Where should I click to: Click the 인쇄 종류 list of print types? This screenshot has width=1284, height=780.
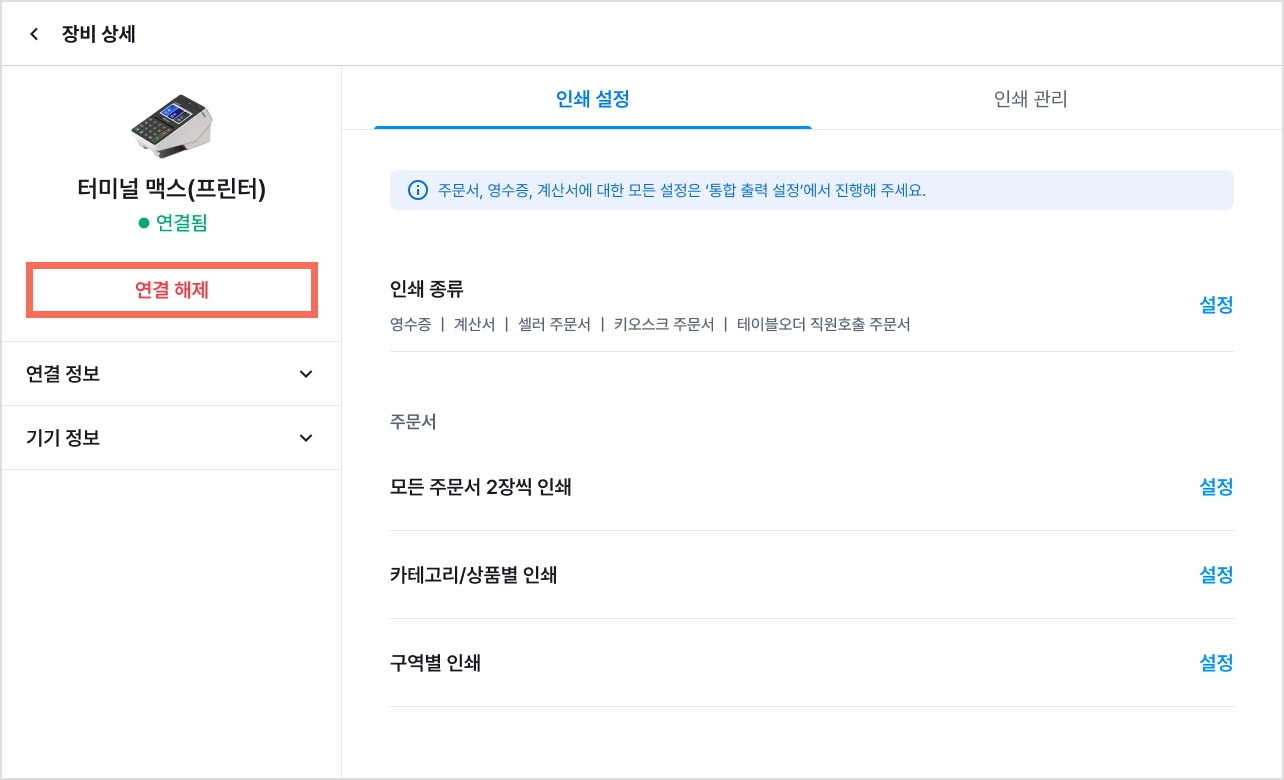(650, 325)
